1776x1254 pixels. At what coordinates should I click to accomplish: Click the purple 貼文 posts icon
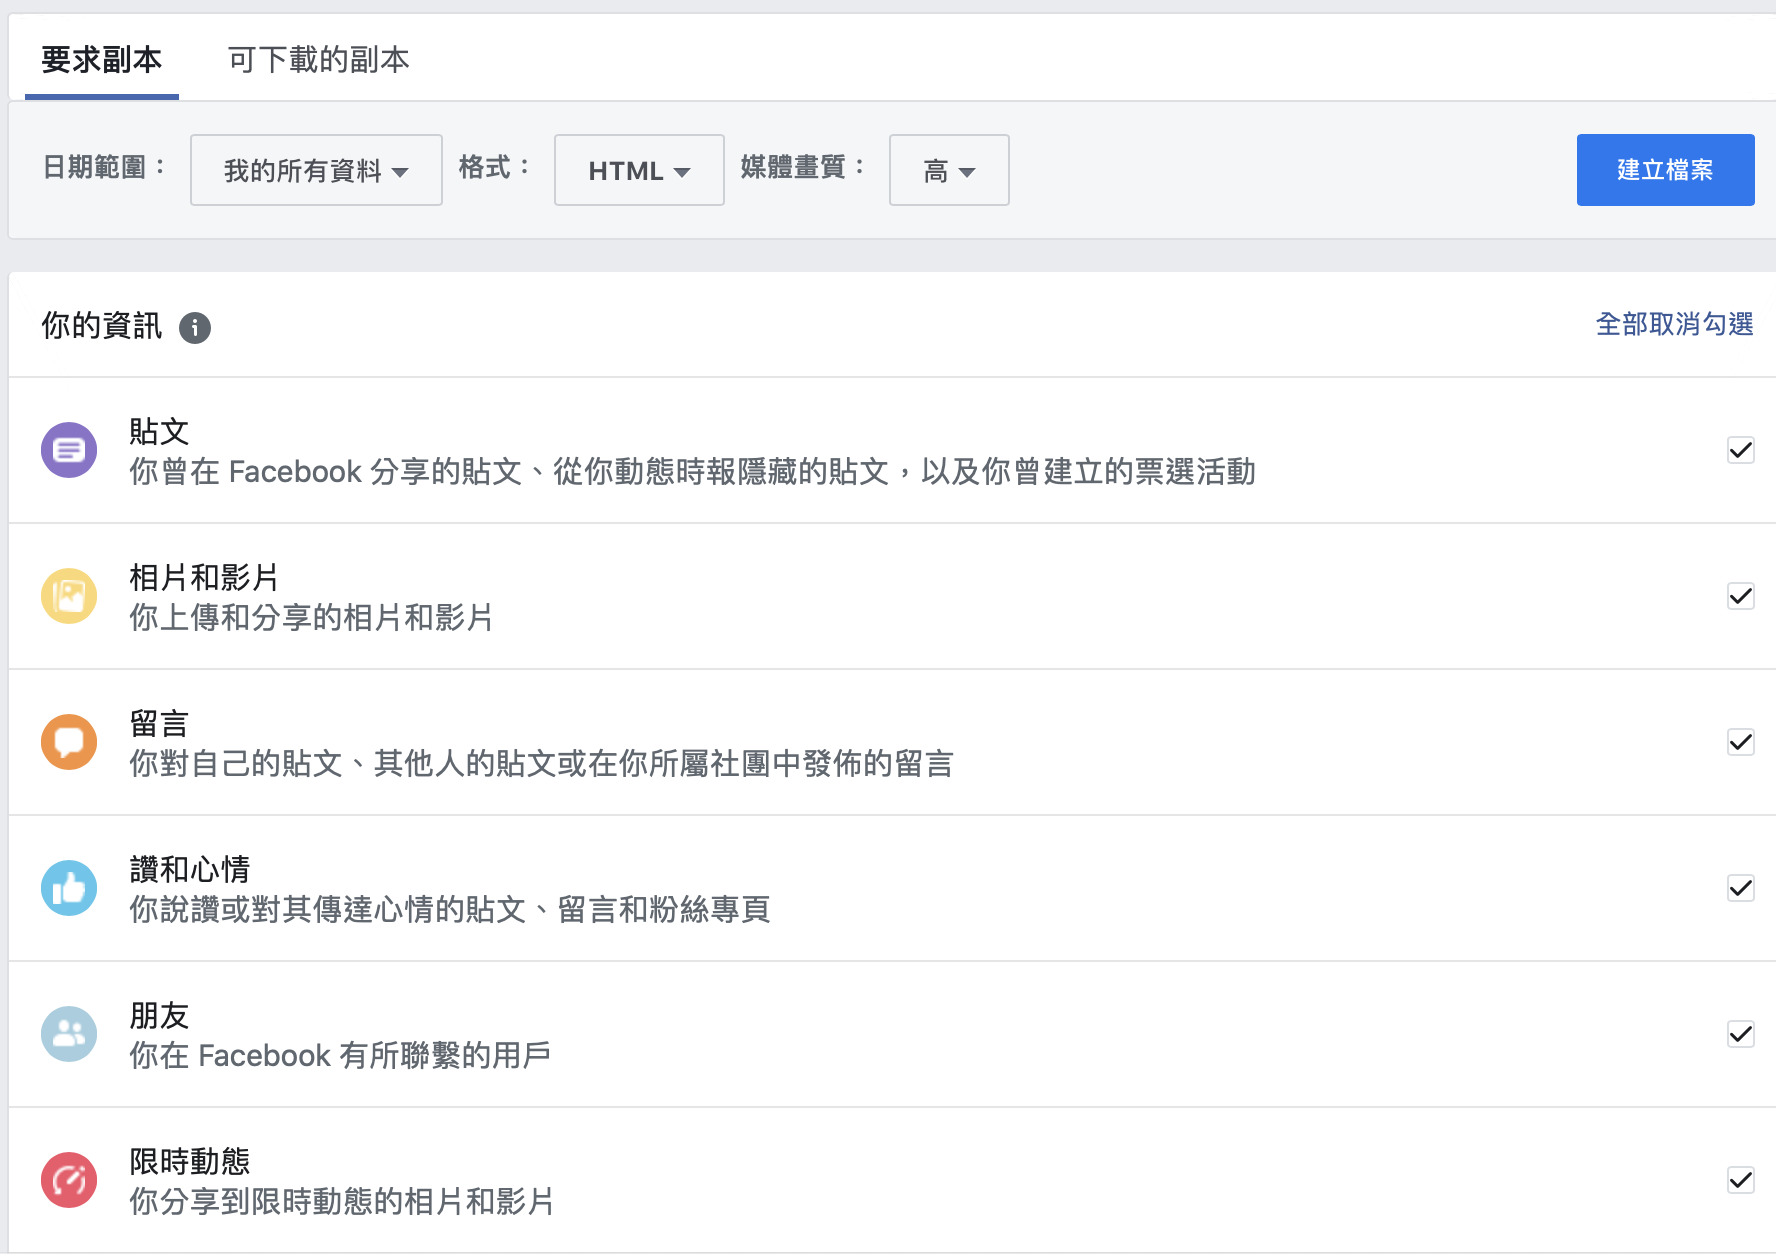69,450
